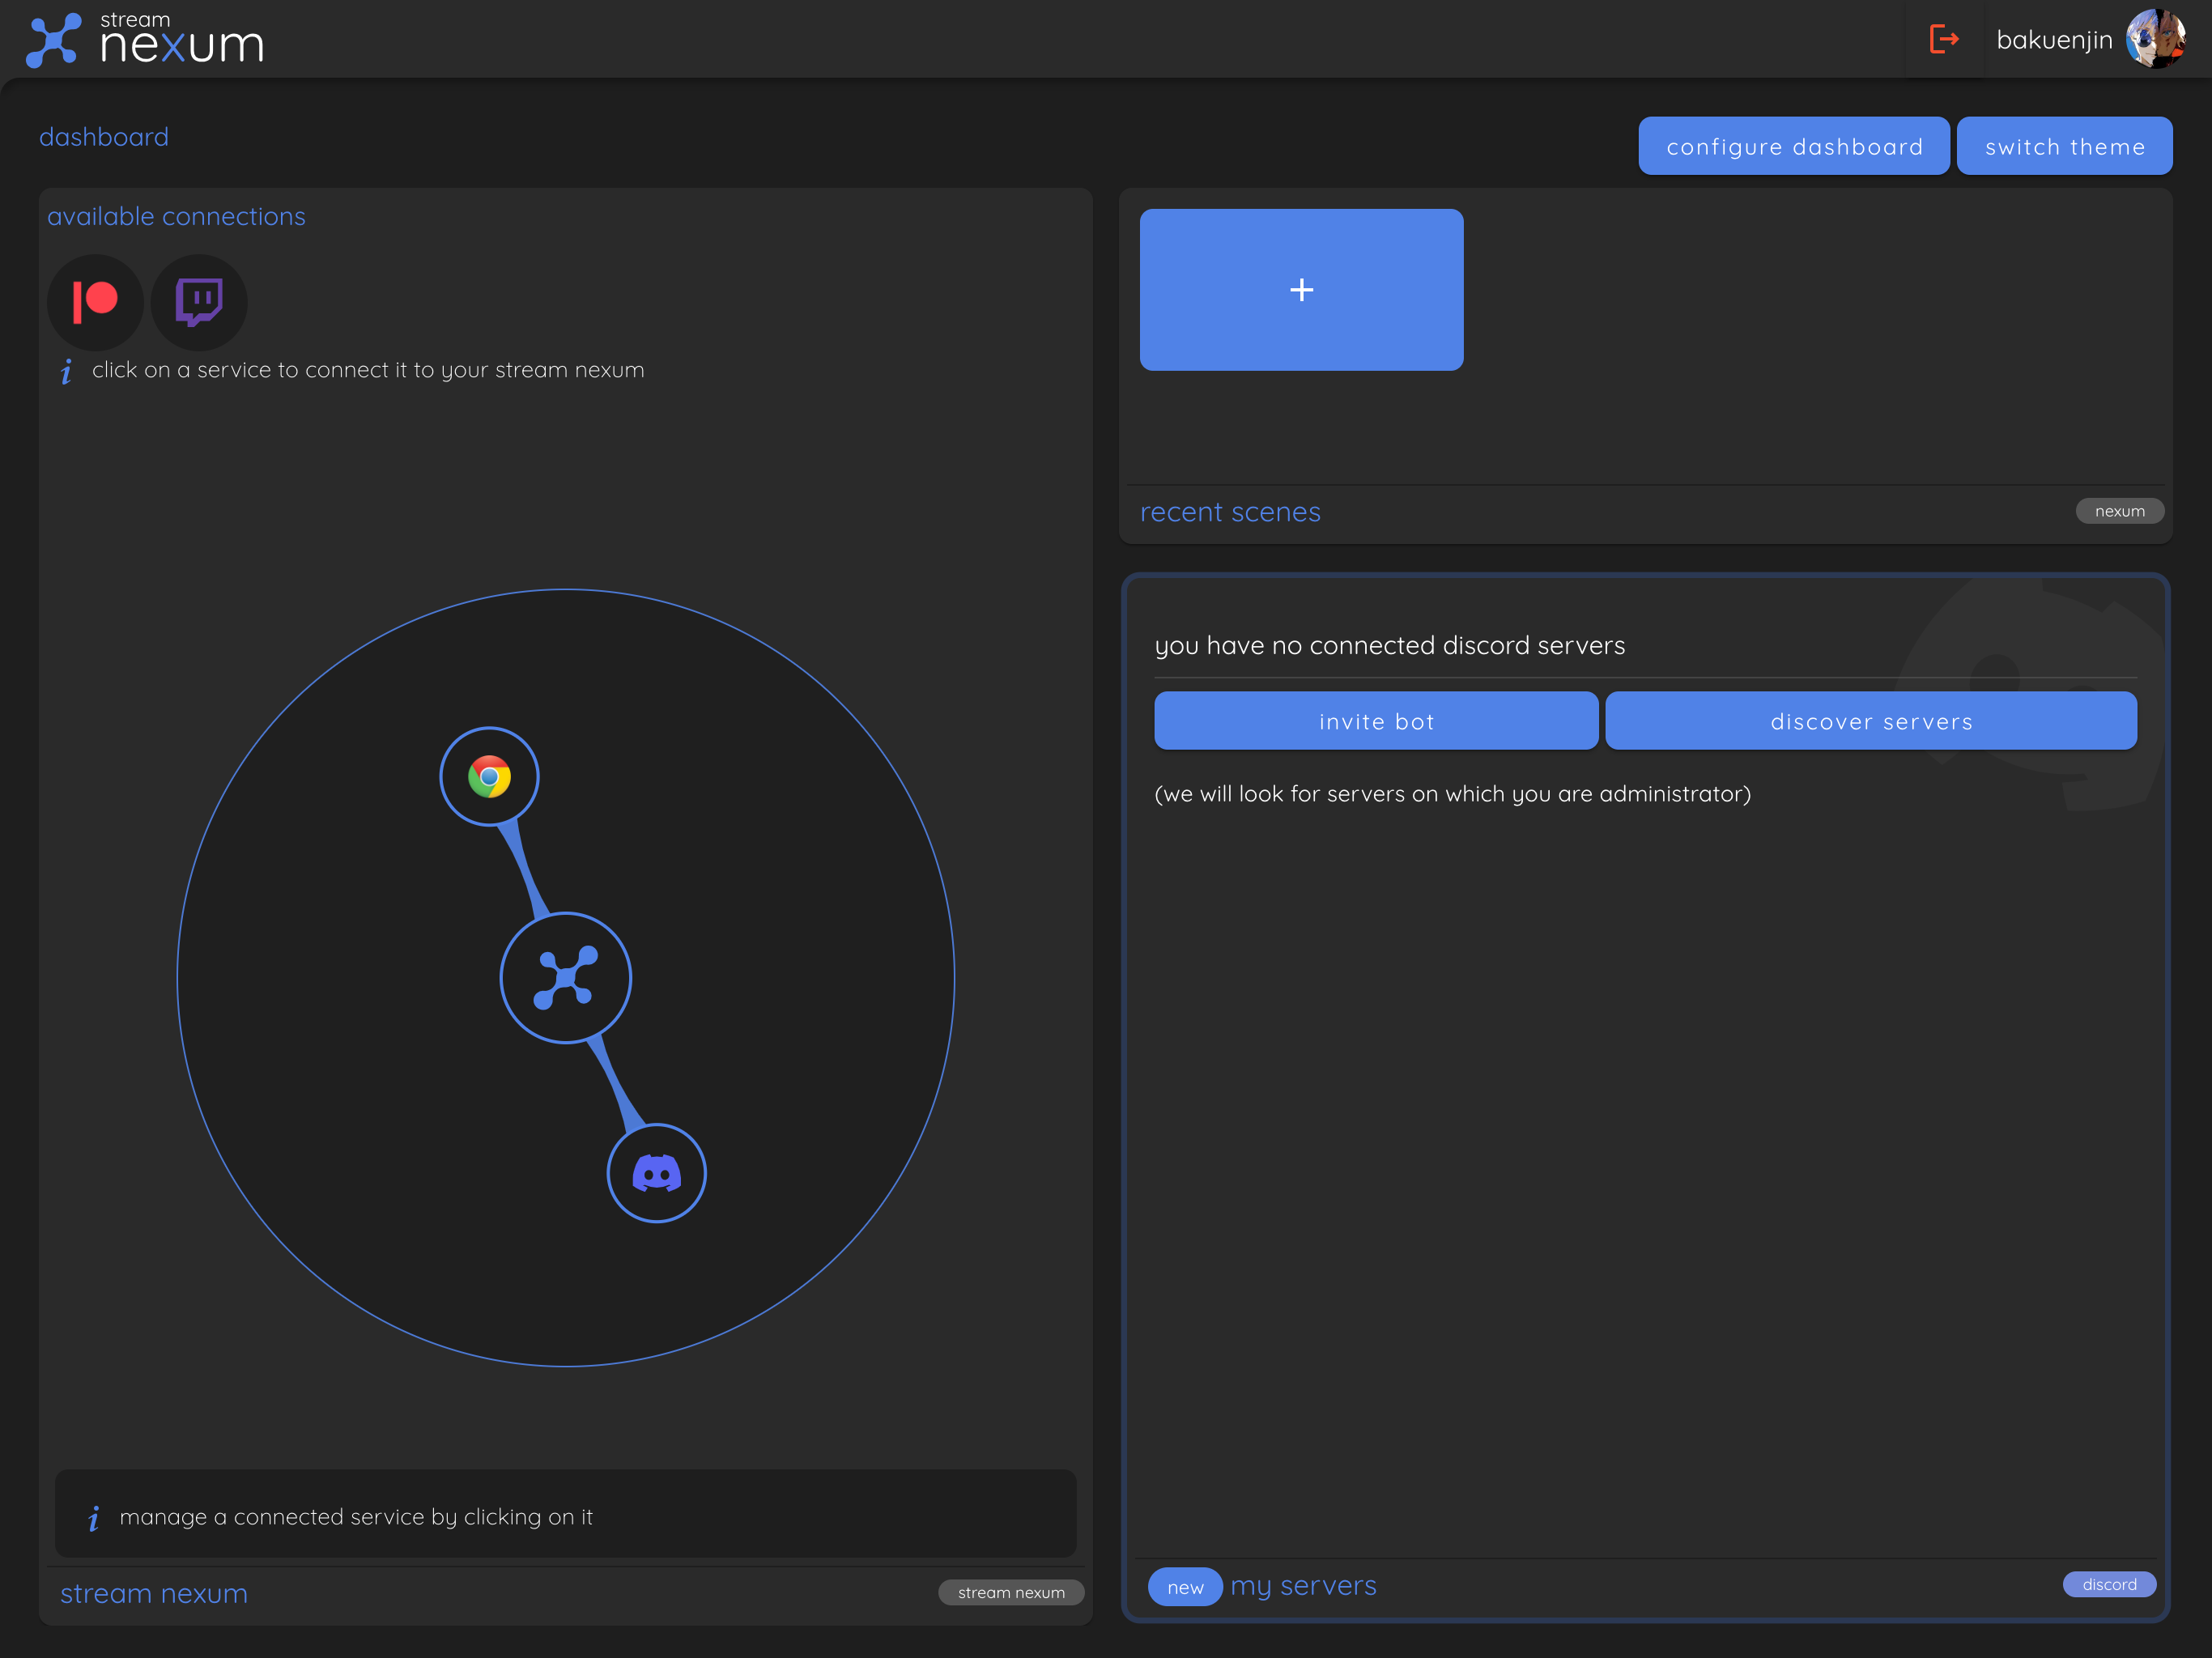Click the central Stream Nexum hub node
The image size is (2212, 1658).
tap(565, 977)
